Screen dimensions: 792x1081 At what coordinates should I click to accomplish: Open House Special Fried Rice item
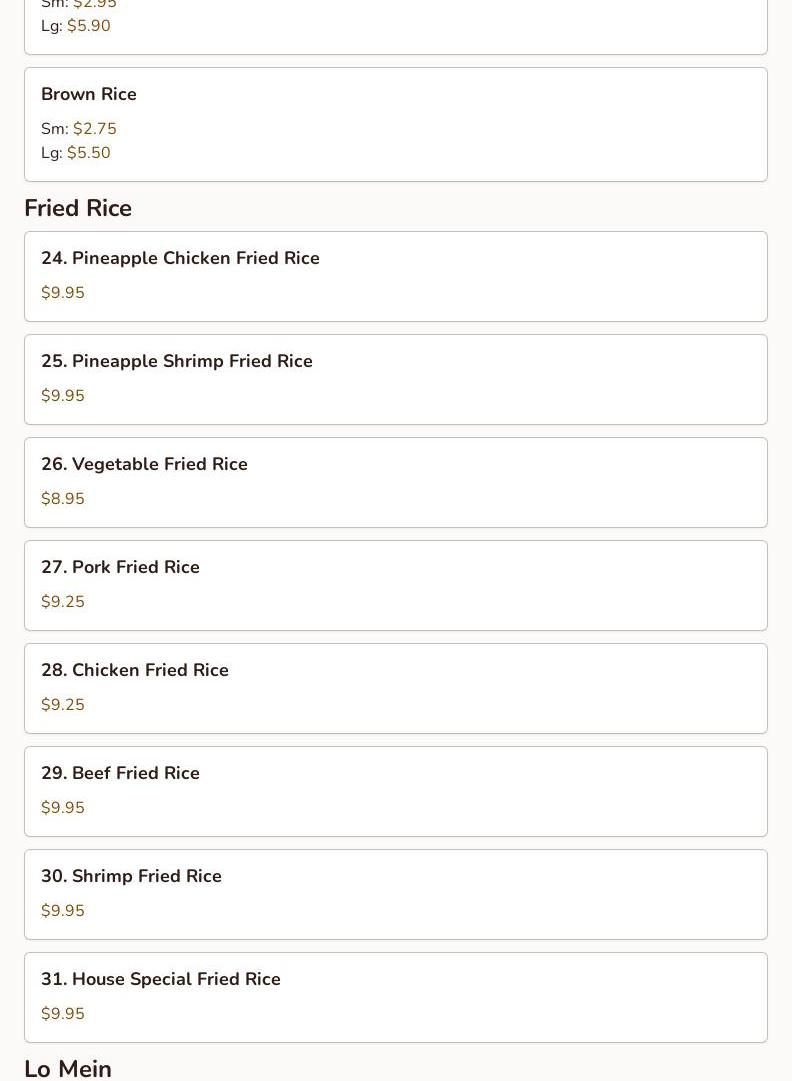click(x=160, y=979)
